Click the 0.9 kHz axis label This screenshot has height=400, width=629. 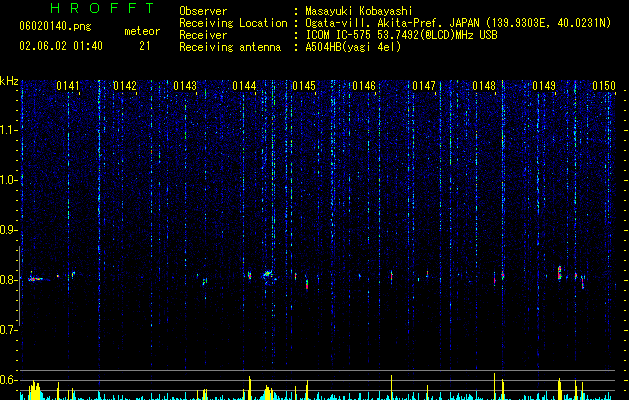pyautogui.click(x=9, y=230)
